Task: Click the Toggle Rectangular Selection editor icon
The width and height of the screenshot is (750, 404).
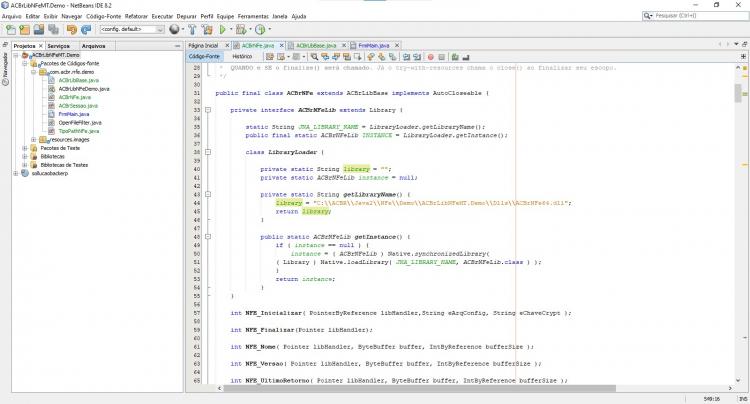Action: (x=357, y=56)
